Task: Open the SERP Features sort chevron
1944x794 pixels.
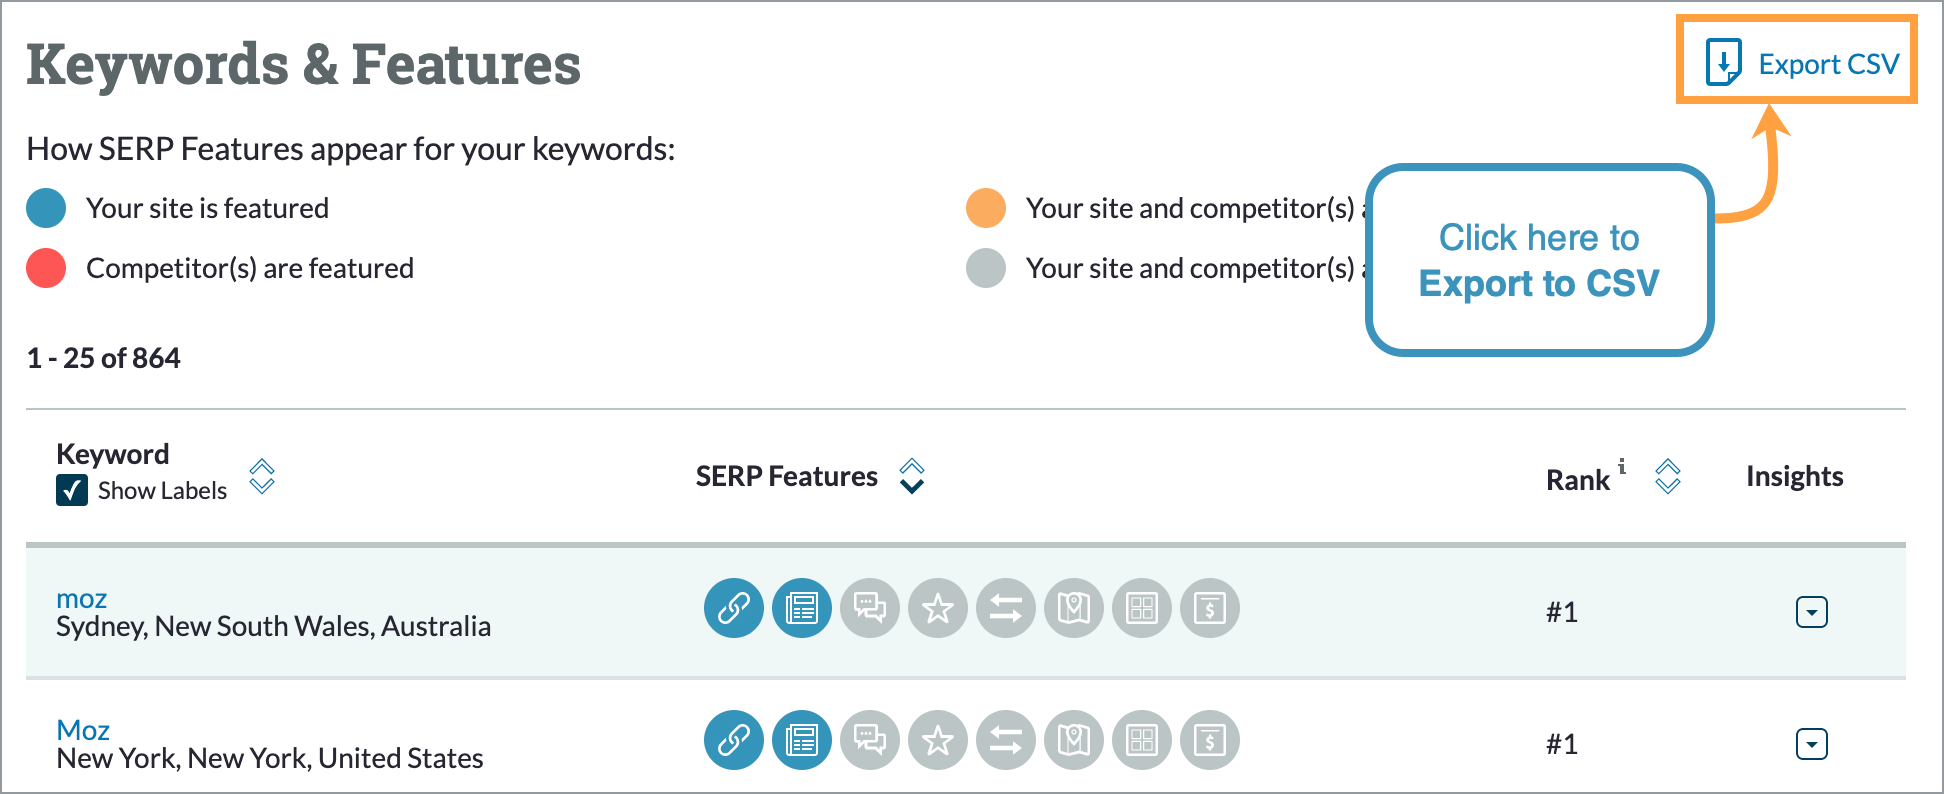Action: [x=911, y=477]
